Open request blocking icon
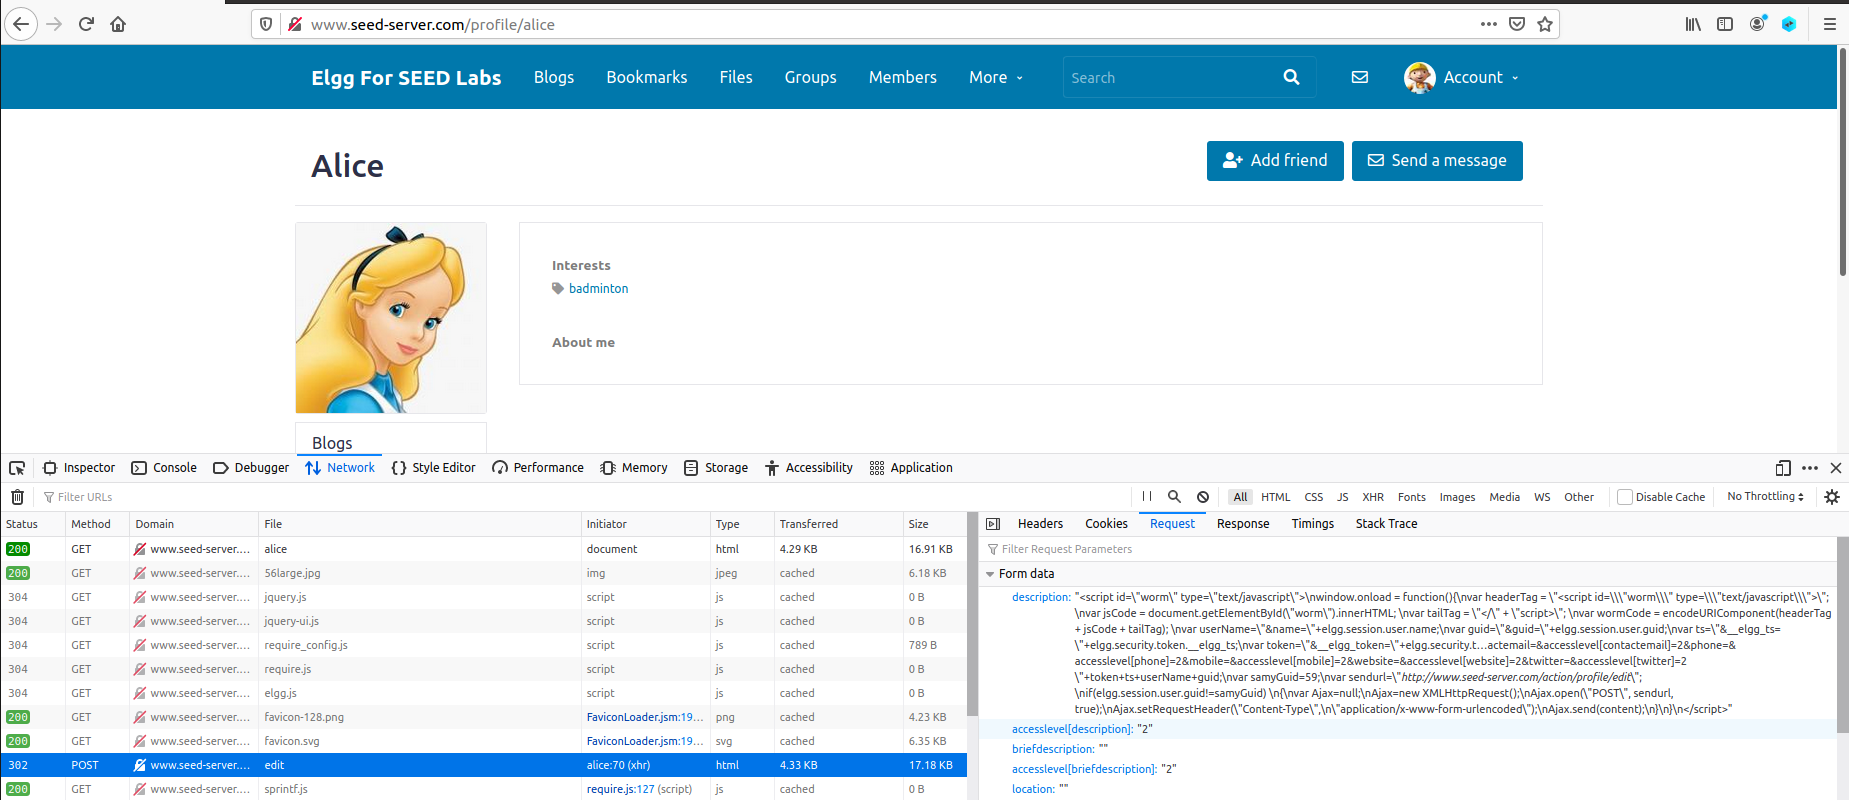Image resolution: width=1849 pixels, height=800 pixels. pyautogui.click(x=1203, y=497)
